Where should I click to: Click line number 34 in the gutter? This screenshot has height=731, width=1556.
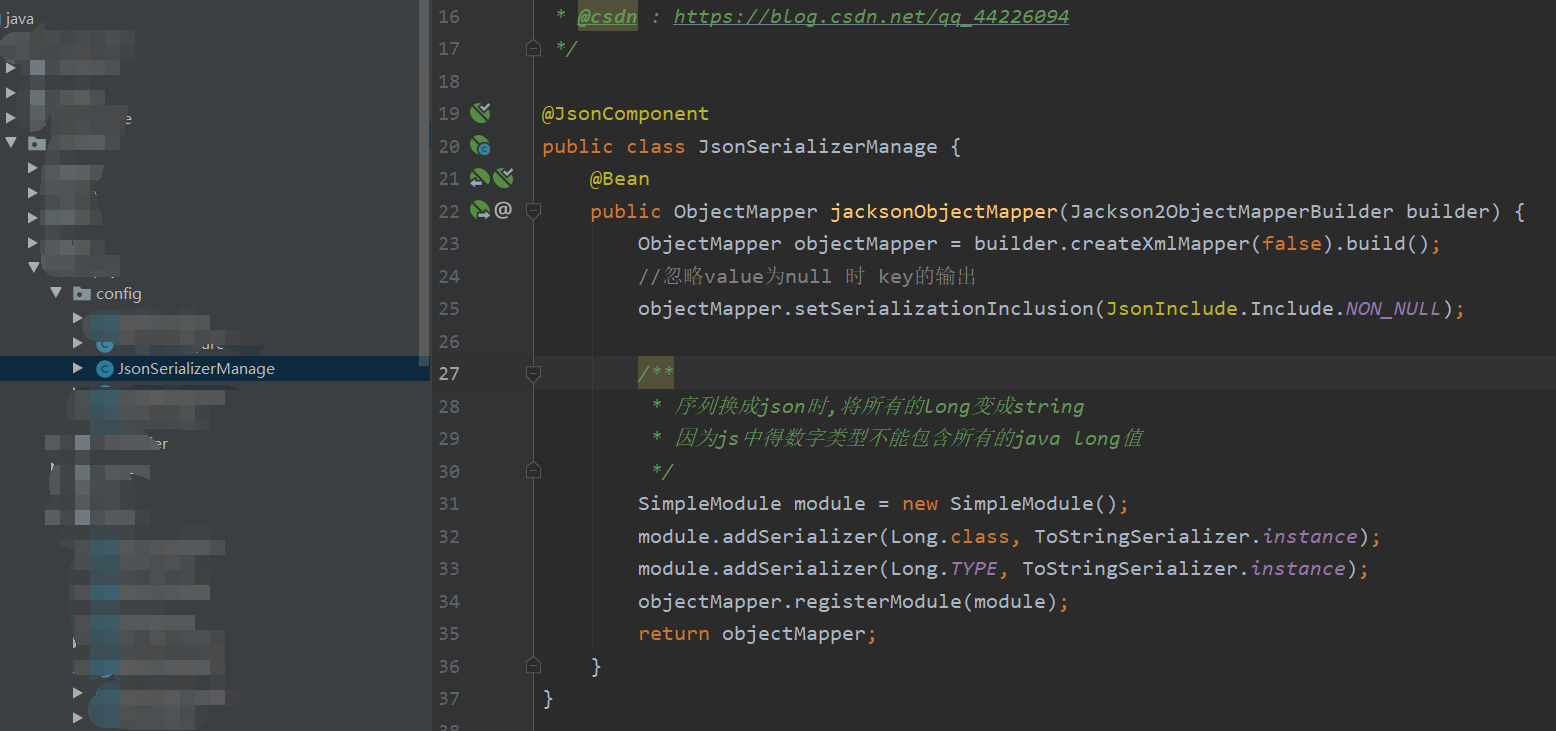(x=449, y=602)
